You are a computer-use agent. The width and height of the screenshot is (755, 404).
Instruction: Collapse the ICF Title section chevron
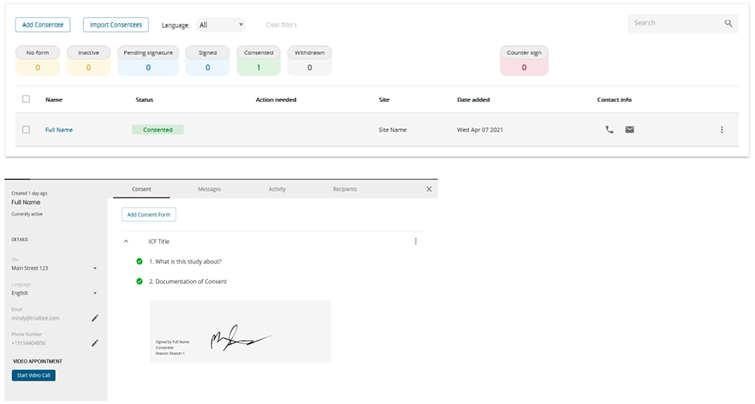click(126, 241)
